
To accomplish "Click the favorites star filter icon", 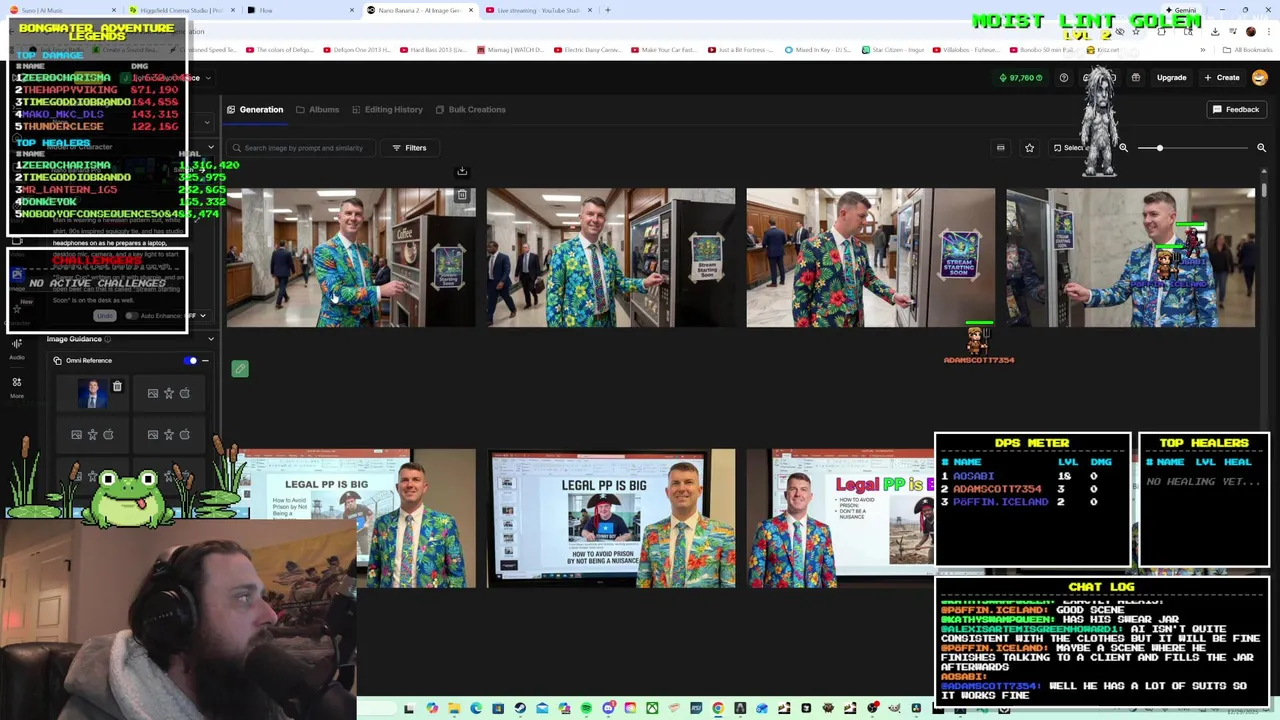I will coord(1029,148).
